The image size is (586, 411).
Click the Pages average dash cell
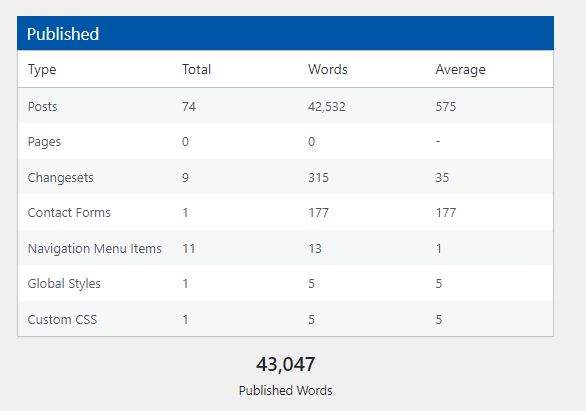pos(438,142)
